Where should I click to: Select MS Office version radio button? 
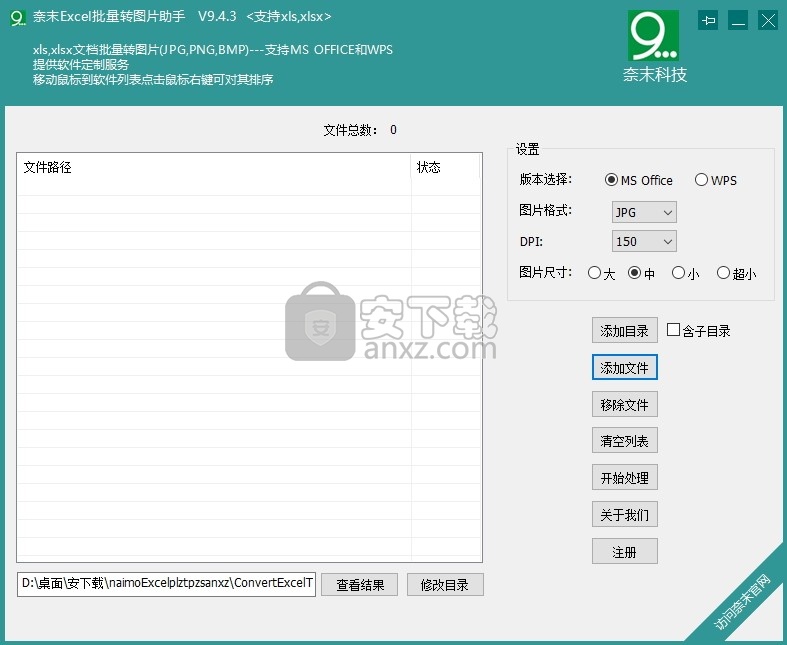[x=639, y=180]
